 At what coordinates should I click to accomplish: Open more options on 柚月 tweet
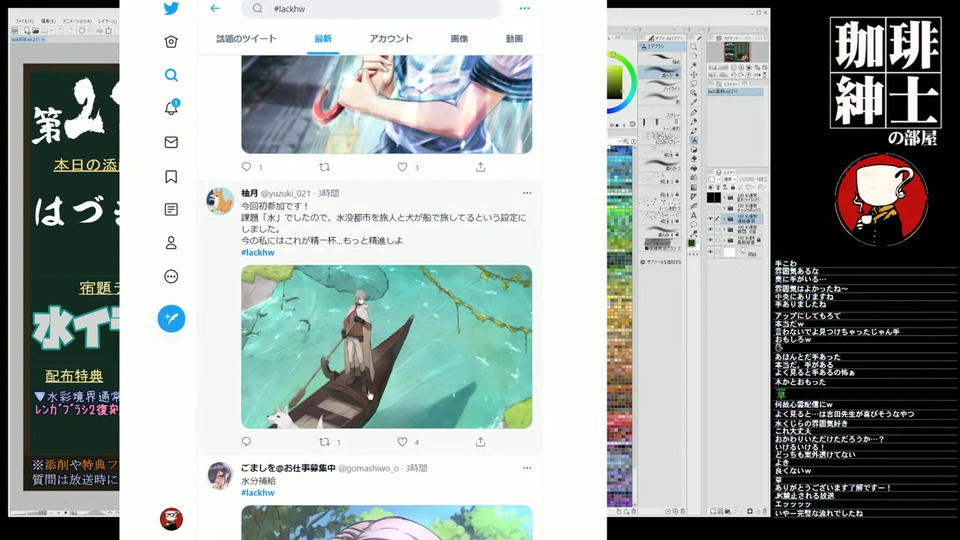coord(527,193)
